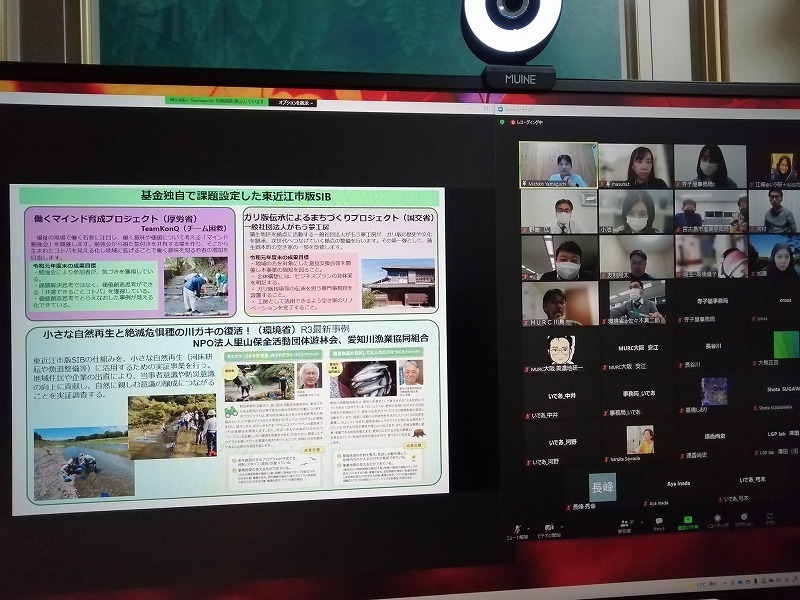Click slide title 基金独自で課題設定した東近江市版SIB
Image resolution: width=800 pixels, height=600 pixels.
(x=236, y=196)
